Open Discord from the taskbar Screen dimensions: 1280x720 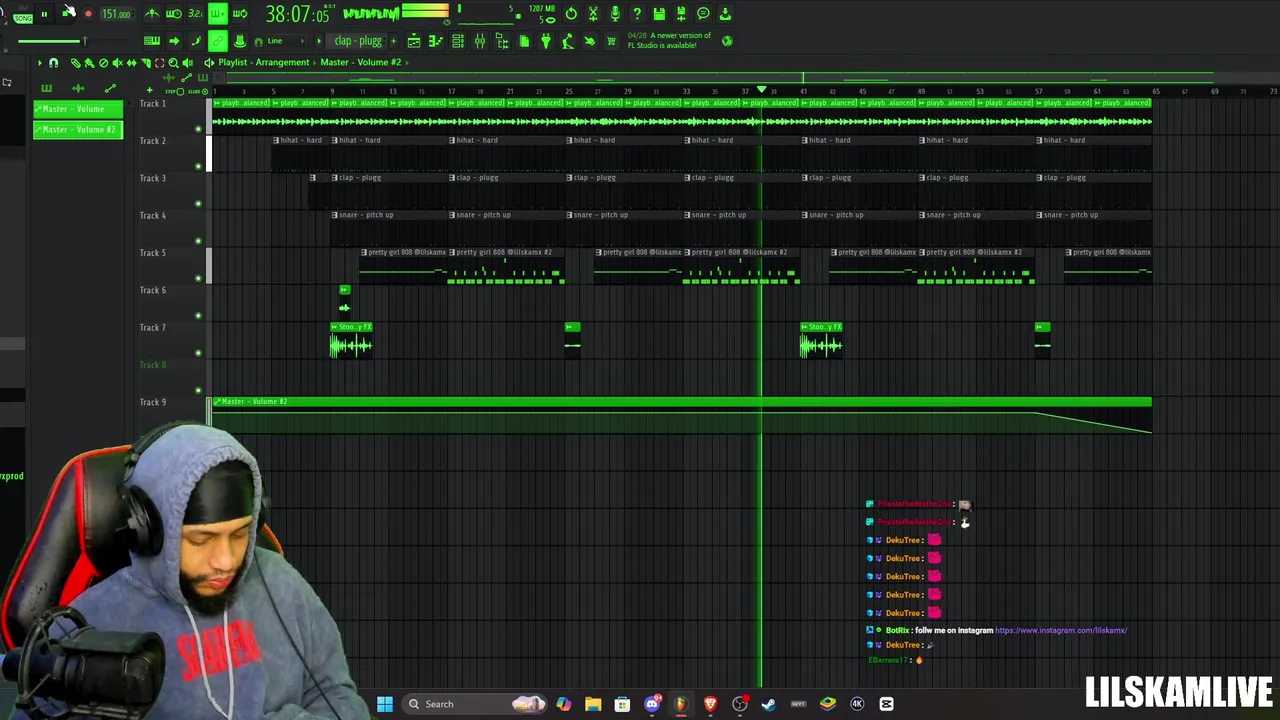point(652,704)
